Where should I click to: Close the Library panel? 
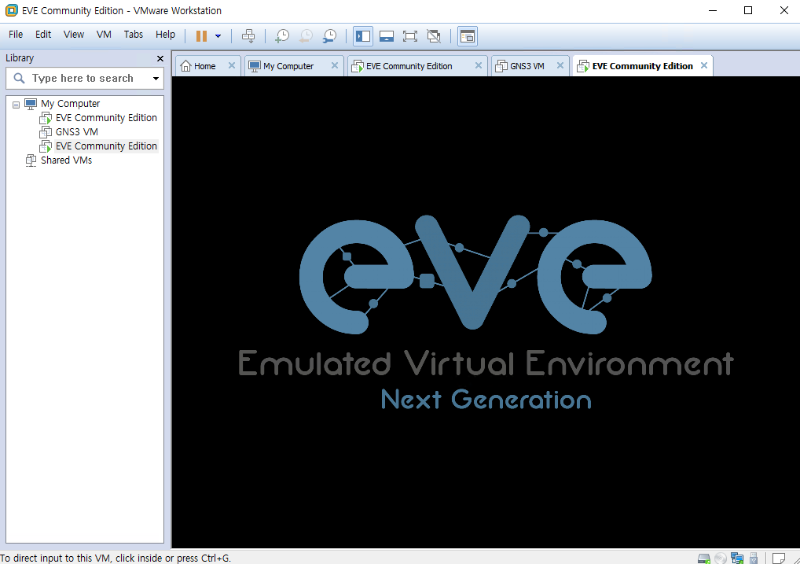coord(160,58)
